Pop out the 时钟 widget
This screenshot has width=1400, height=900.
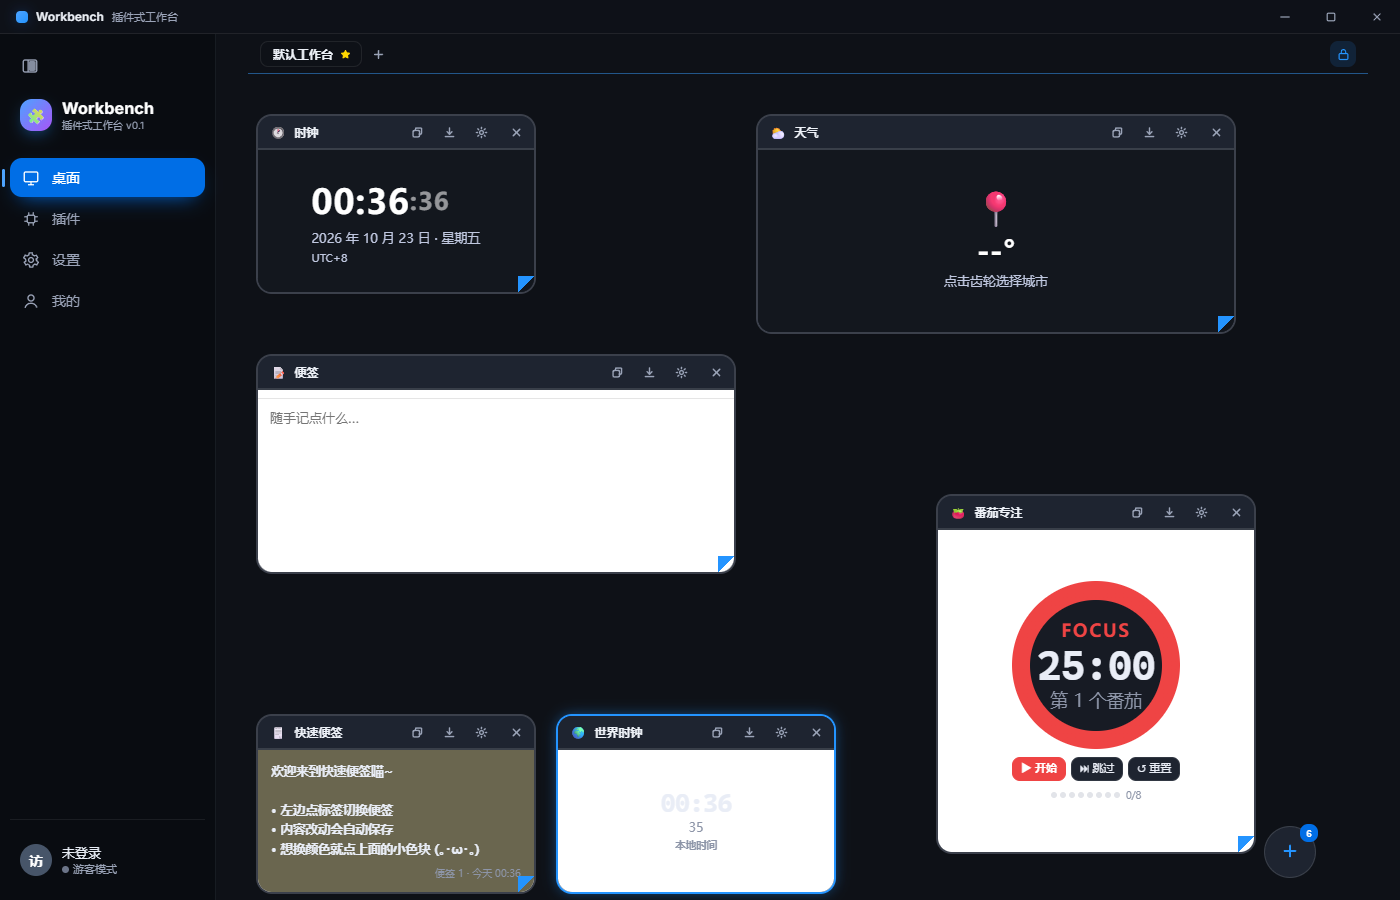(417, 133)
